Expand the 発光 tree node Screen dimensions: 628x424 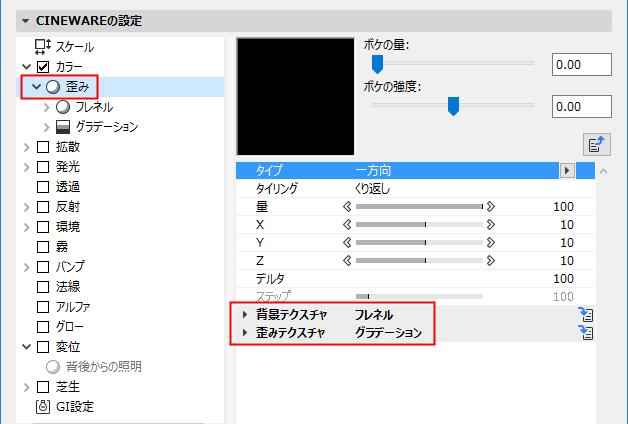pyautogui.click(x=26, y=167)
